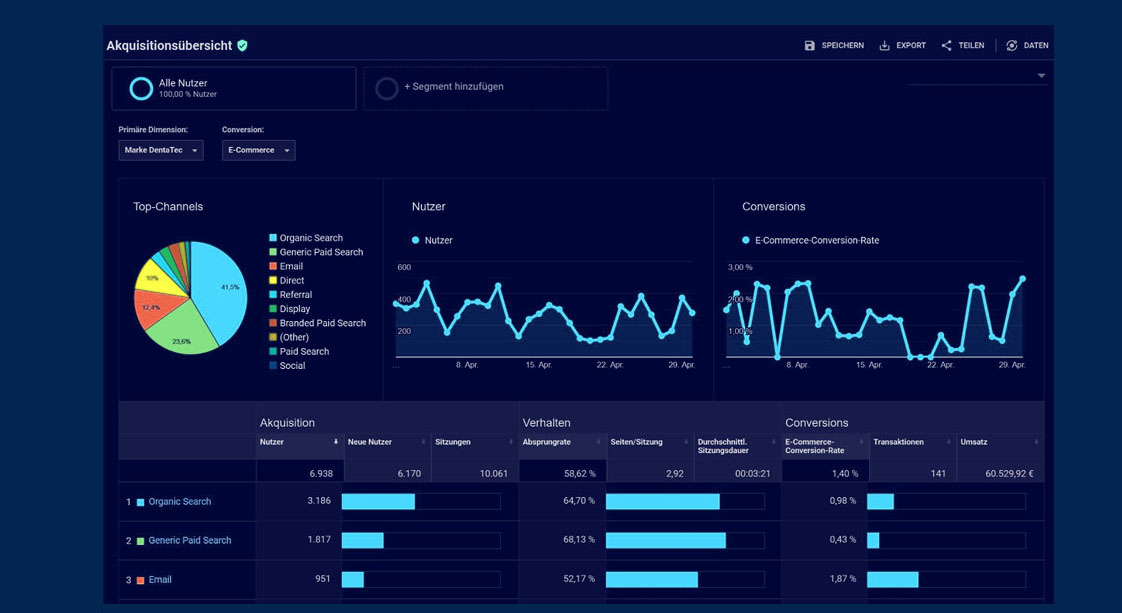The width and height of the screenshot is (1122, 613).
Task: Open the Marke DentaTec dimension dropdown
Action: click(x=161, y=150)
